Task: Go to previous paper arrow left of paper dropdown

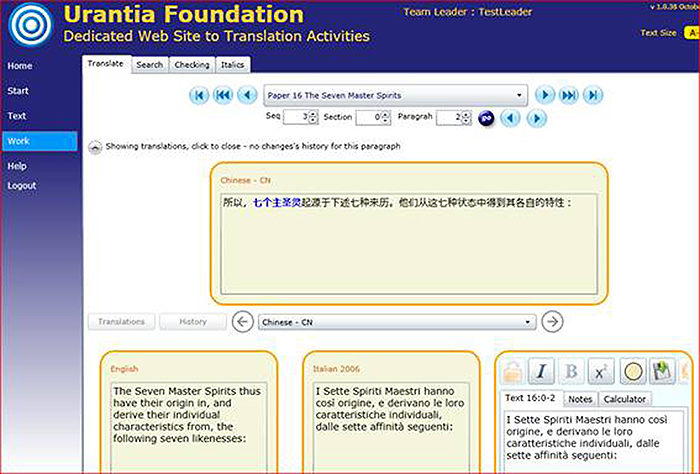Action: pyautogui.click(x=247, y=95)
